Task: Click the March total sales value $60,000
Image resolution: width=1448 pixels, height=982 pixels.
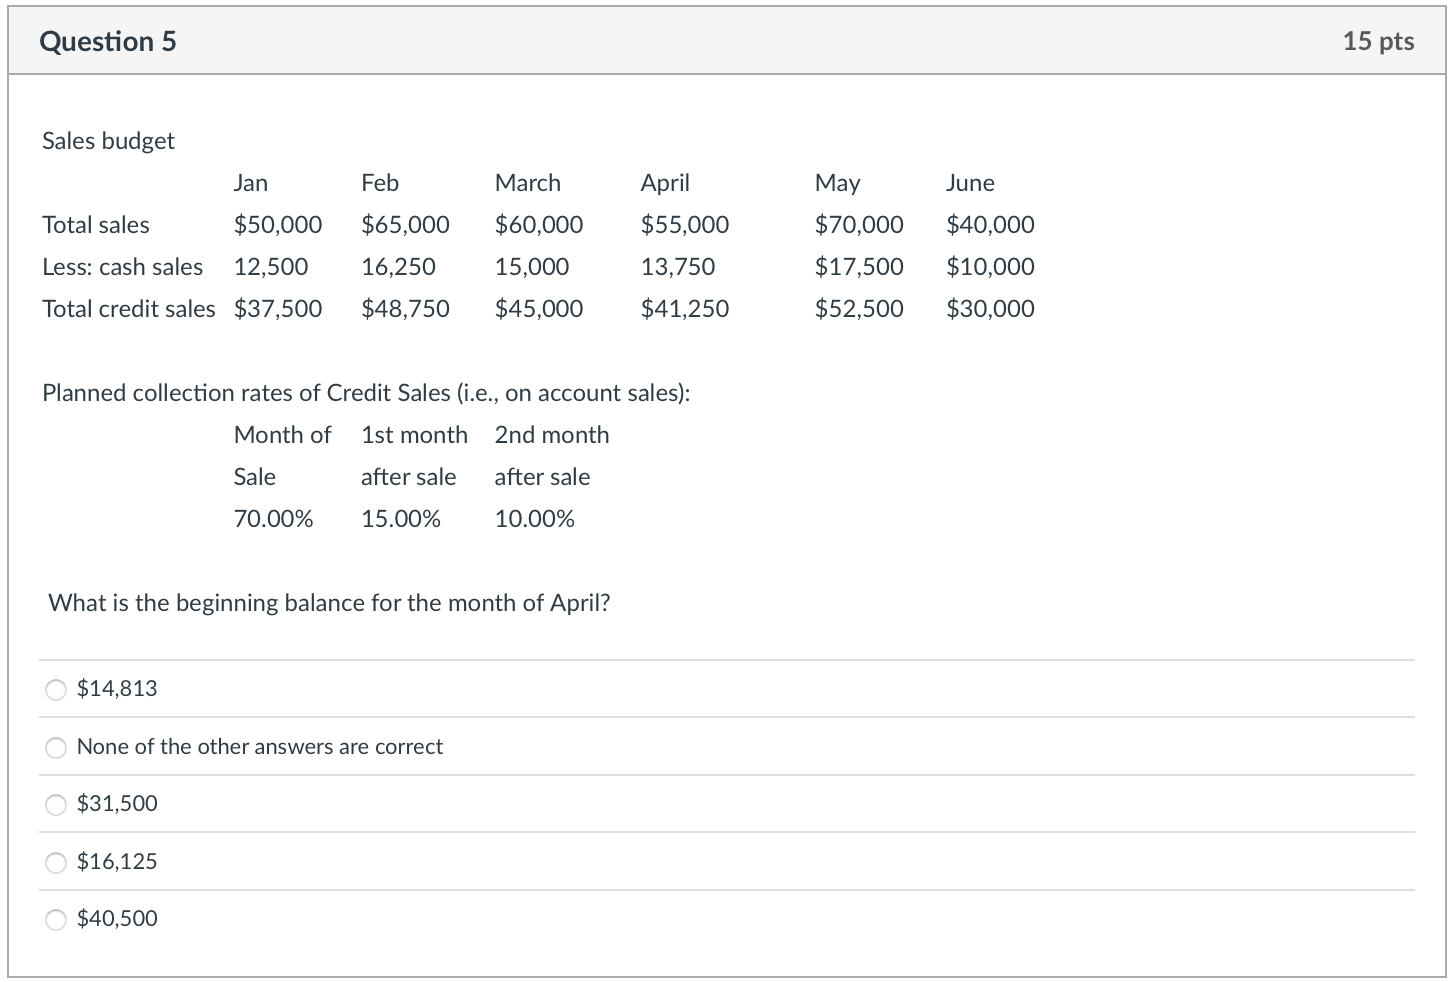Action: 538,225
